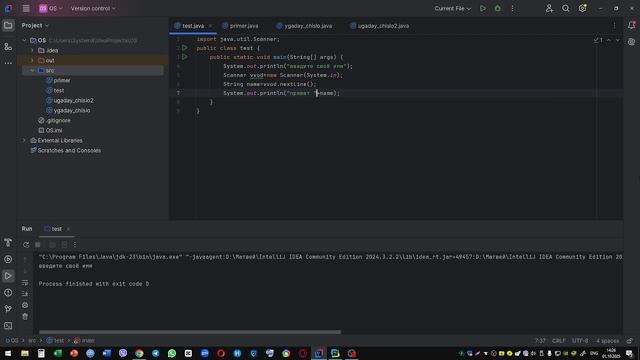Open the Problems tool window
This screenshot has width=640, height=360.
tap(8, 293)
